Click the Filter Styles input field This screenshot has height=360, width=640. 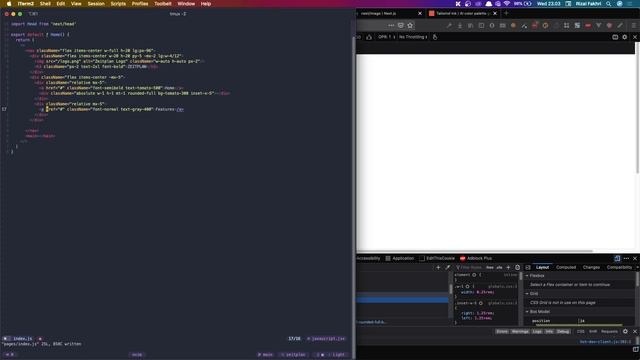pyautogui.click(x=469, y=267)
